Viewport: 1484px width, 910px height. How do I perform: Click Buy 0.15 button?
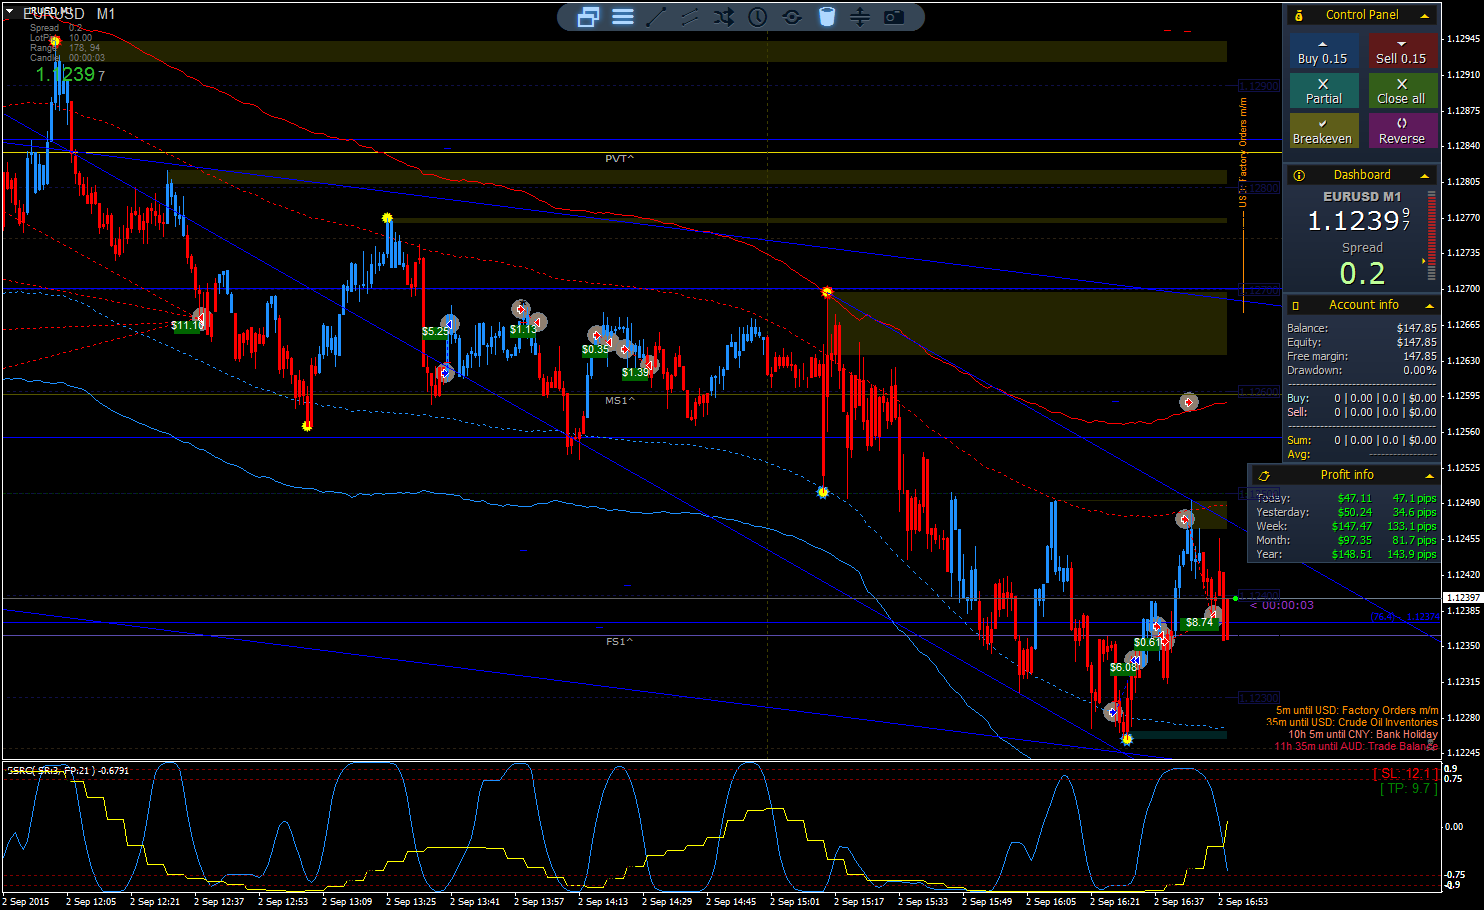point(1323,51)
